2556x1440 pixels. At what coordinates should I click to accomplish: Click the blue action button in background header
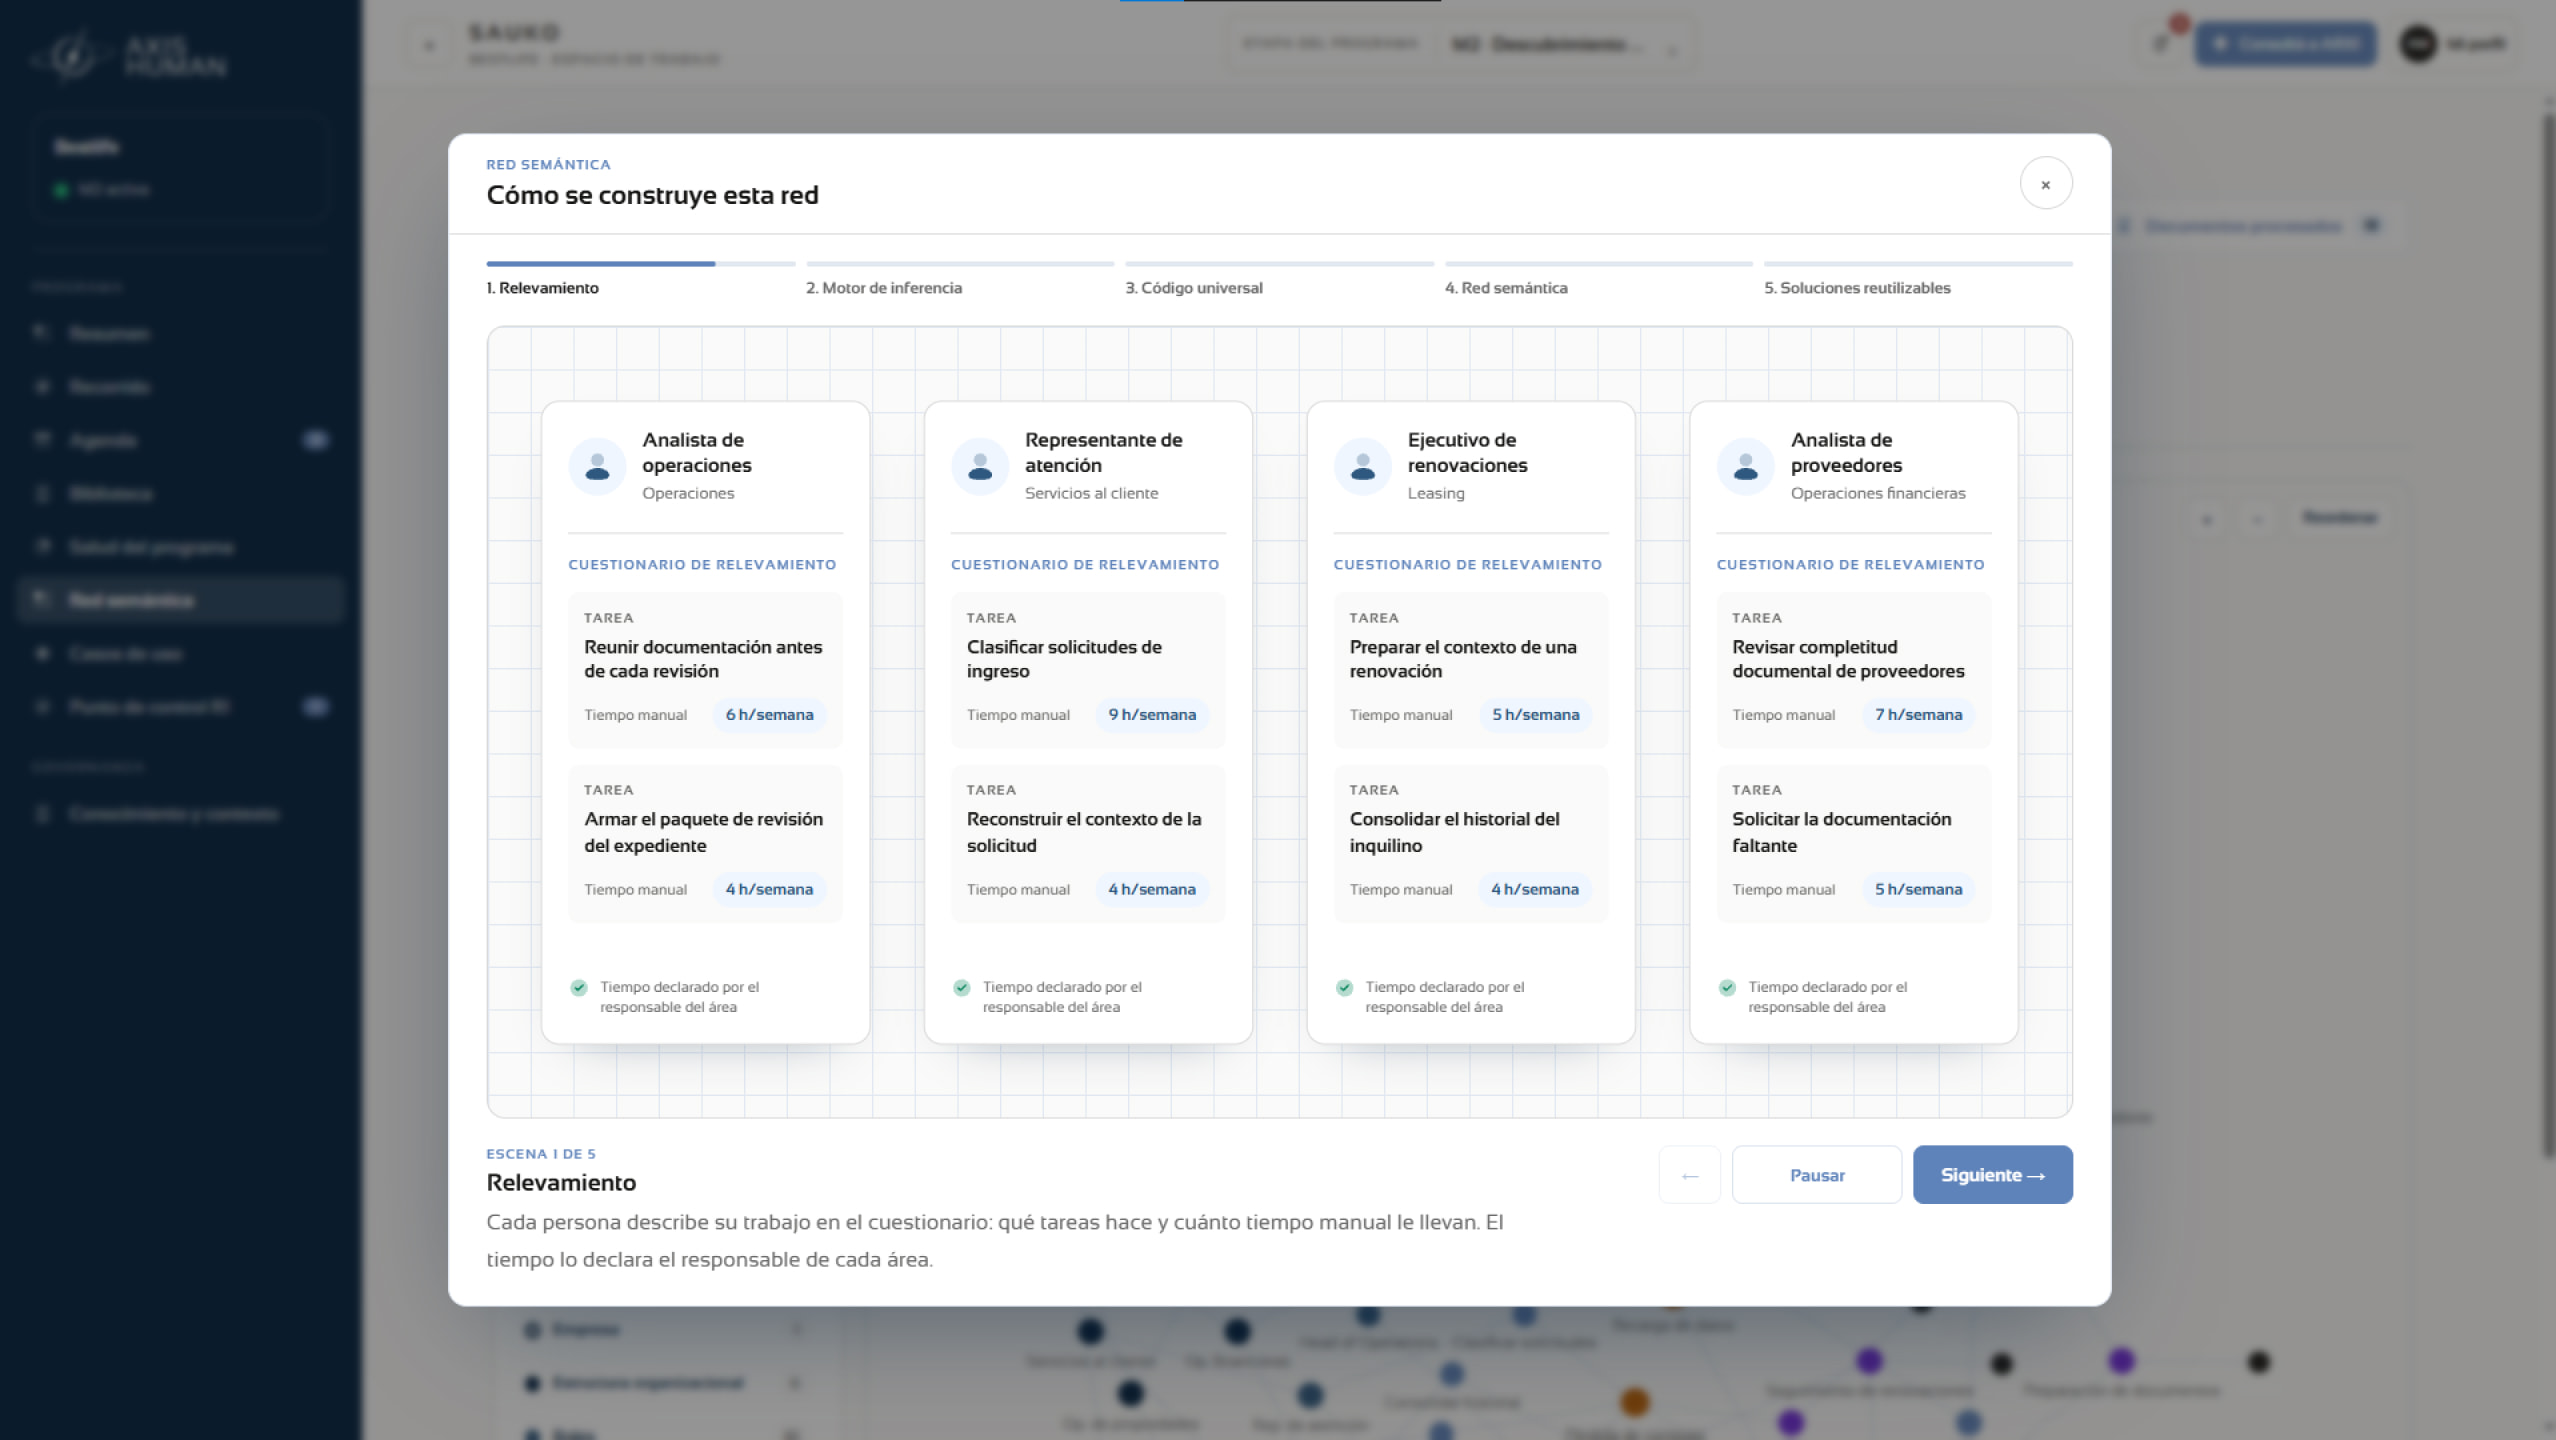click(2285, 44)
